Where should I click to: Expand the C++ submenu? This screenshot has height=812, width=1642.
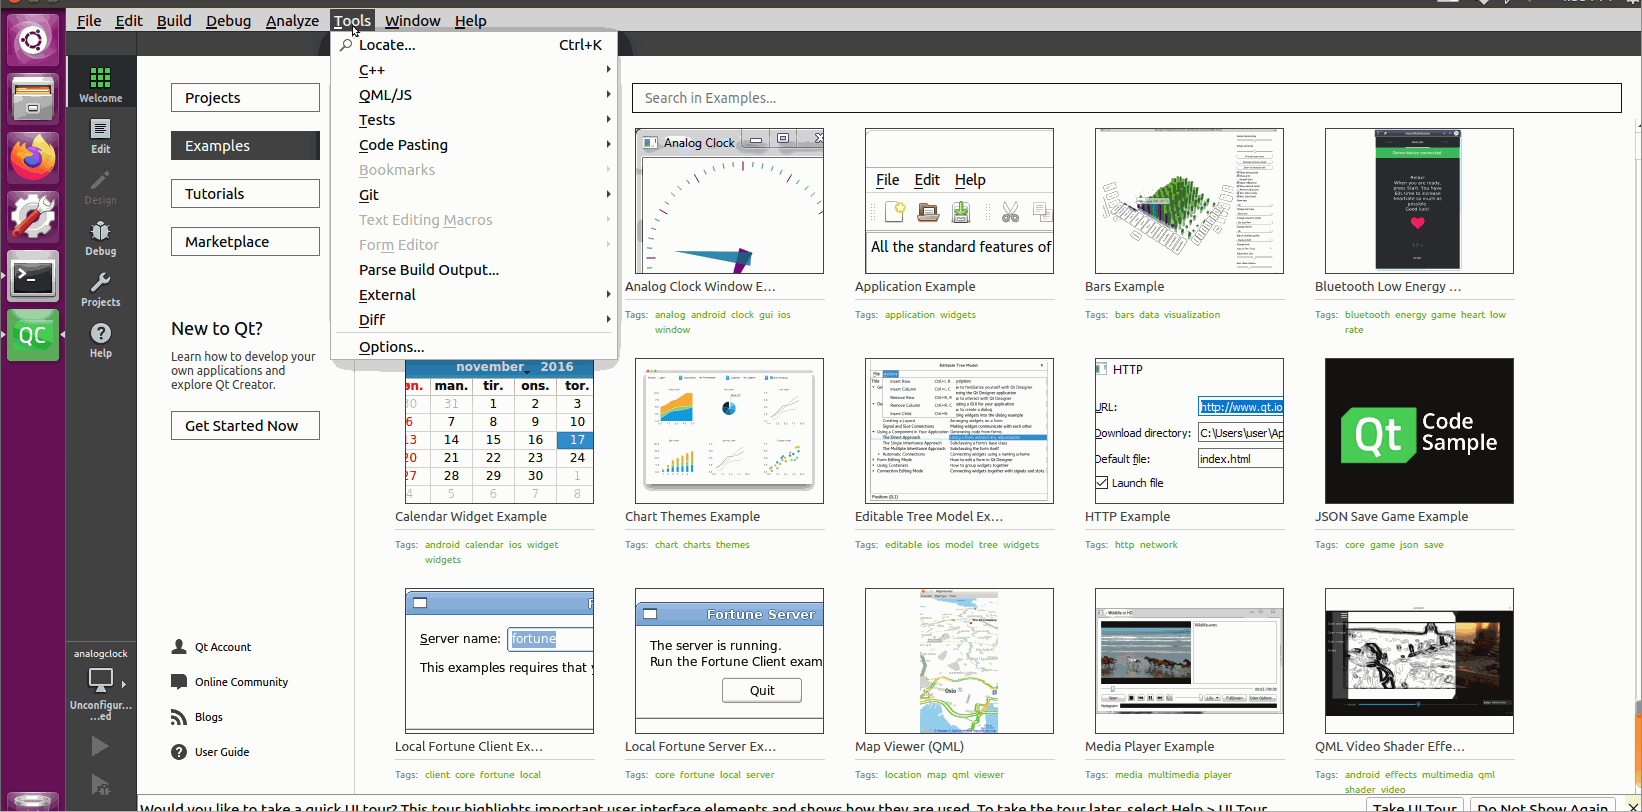474,70
